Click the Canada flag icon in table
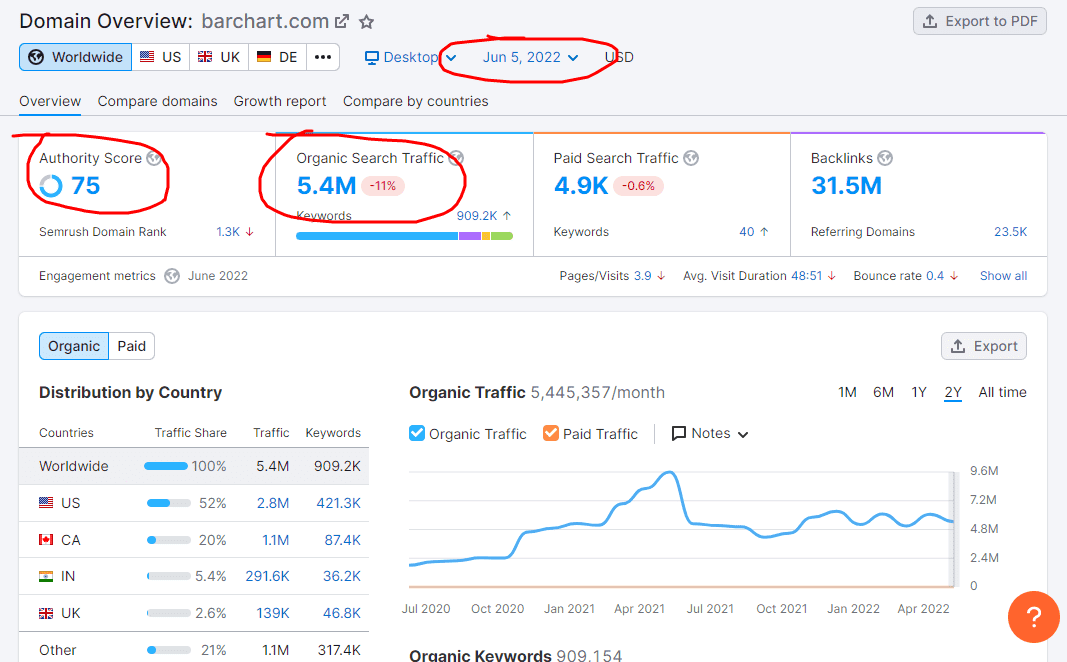Viewport: 1067px width, 662px height. click(46, 540)
